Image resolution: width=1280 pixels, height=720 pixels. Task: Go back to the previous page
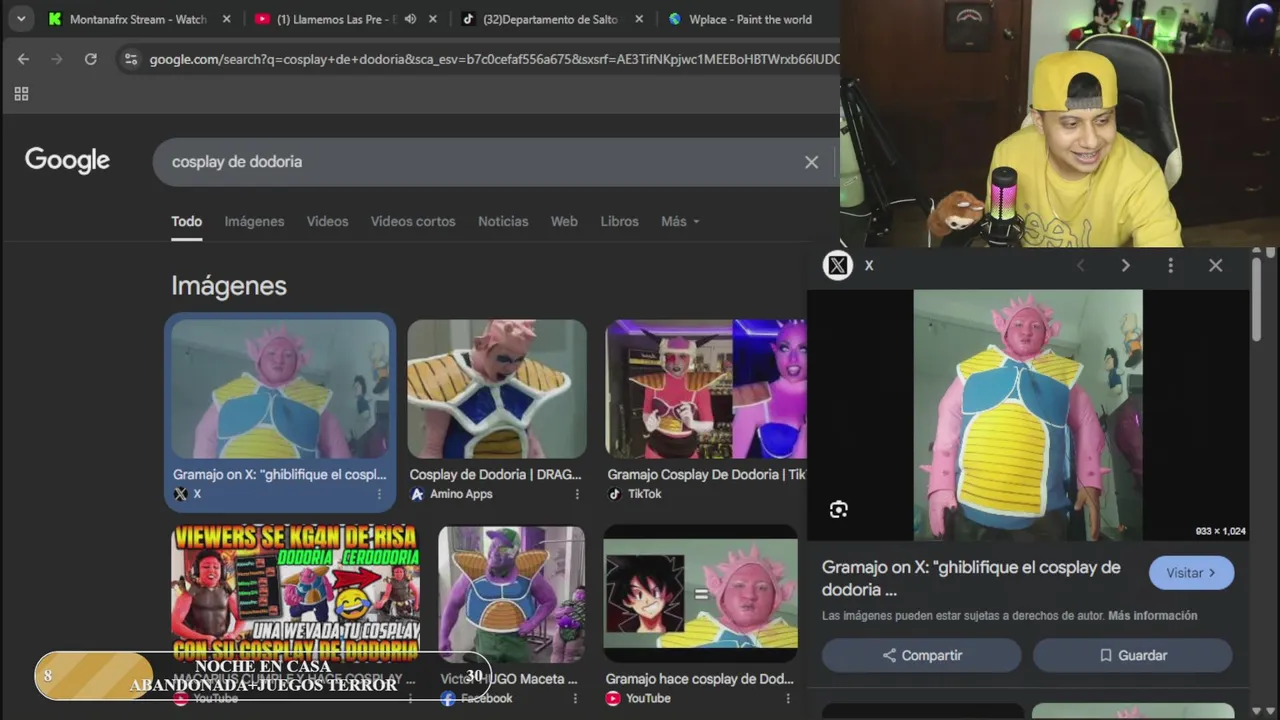tap(23, 59)
